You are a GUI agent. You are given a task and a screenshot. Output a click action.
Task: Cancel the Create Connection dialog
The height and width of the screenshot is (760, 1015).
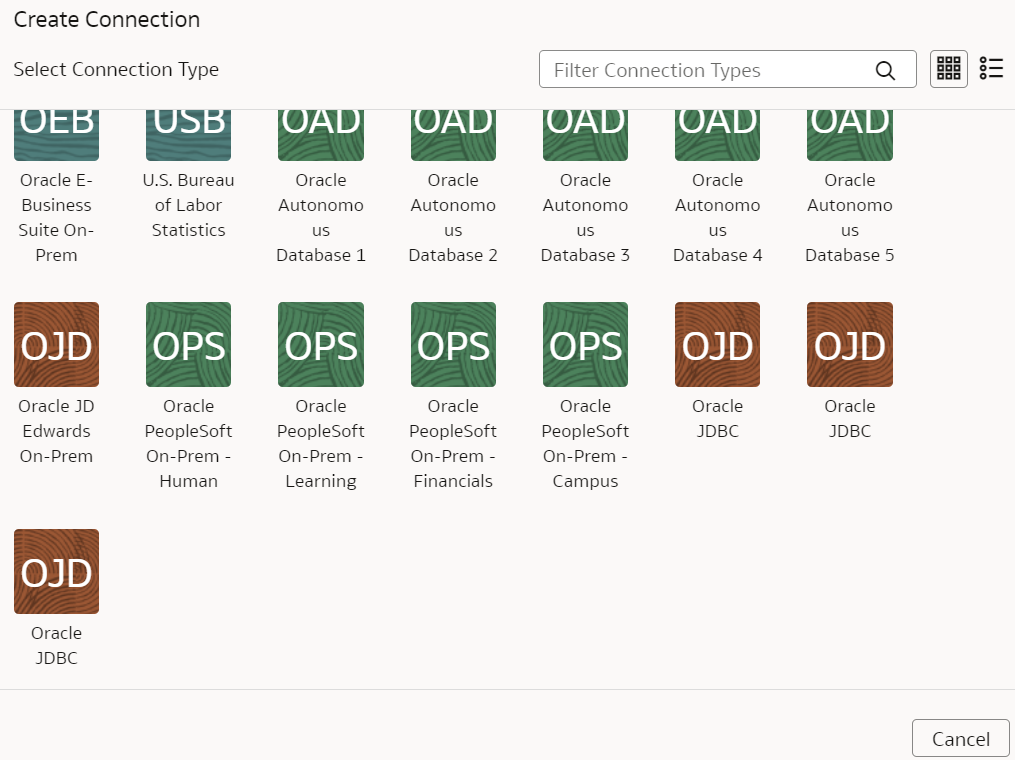click(x=960, y=738)
